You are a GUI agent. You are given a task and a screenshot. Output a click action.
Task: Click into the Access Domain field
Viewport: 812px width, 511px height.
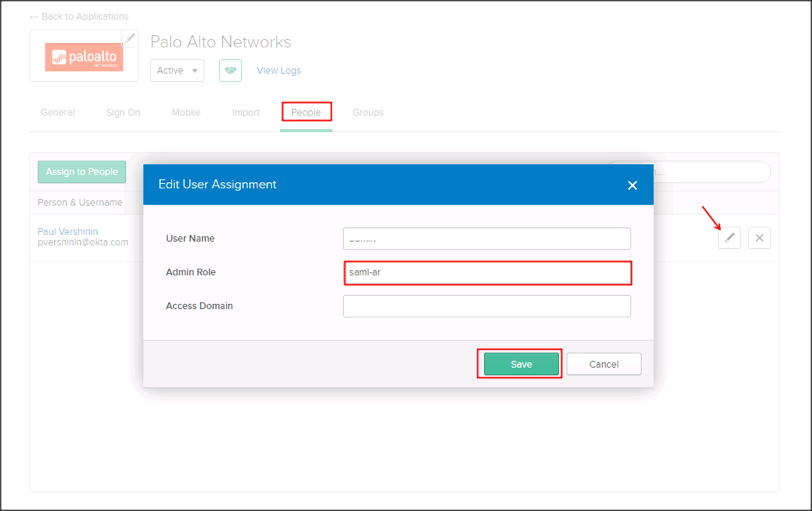click(487, 306)
